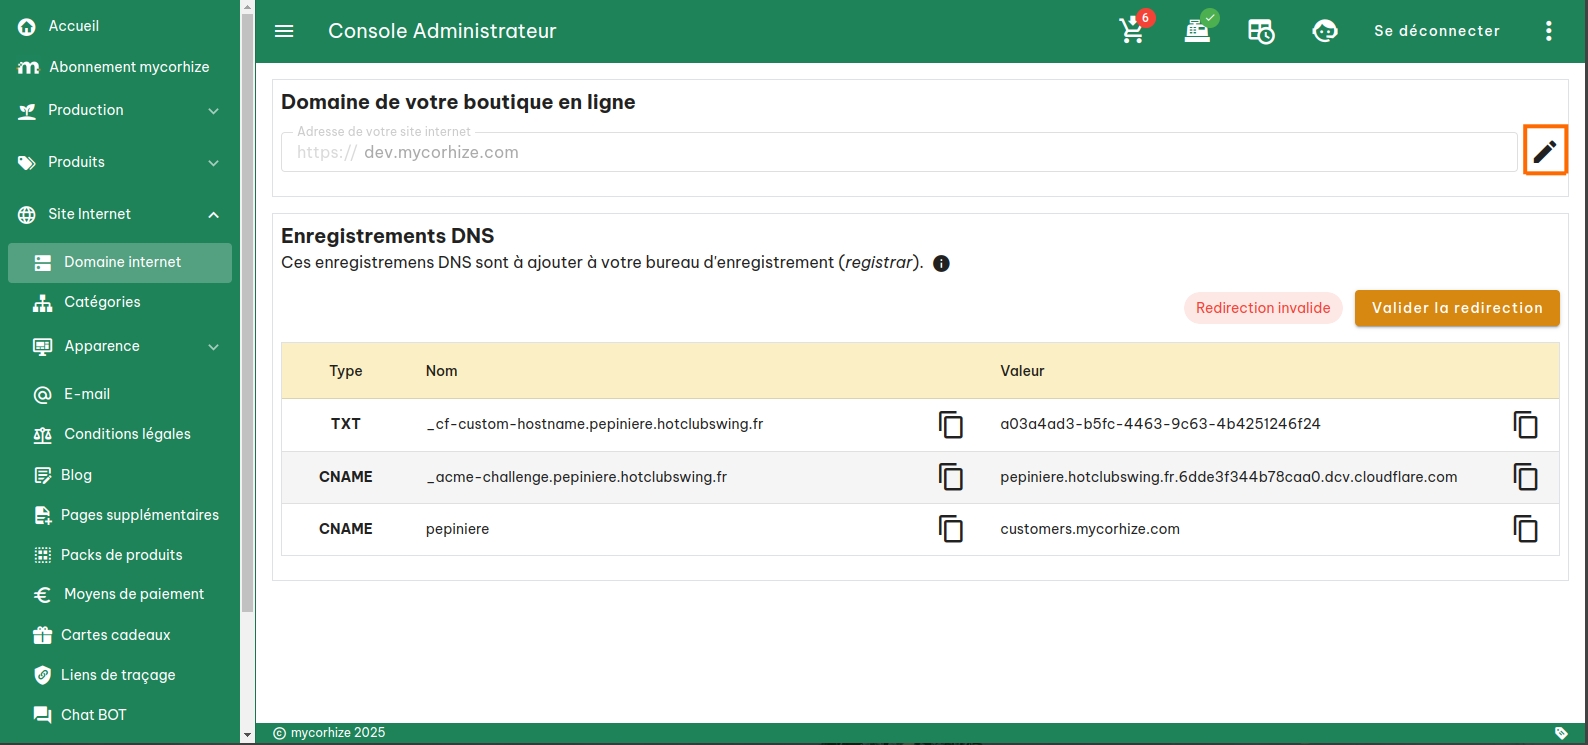Image resolution: width=1588 pixels, height=745 pixels.
Task: Go to Accueil
Action: click(73, 26)
